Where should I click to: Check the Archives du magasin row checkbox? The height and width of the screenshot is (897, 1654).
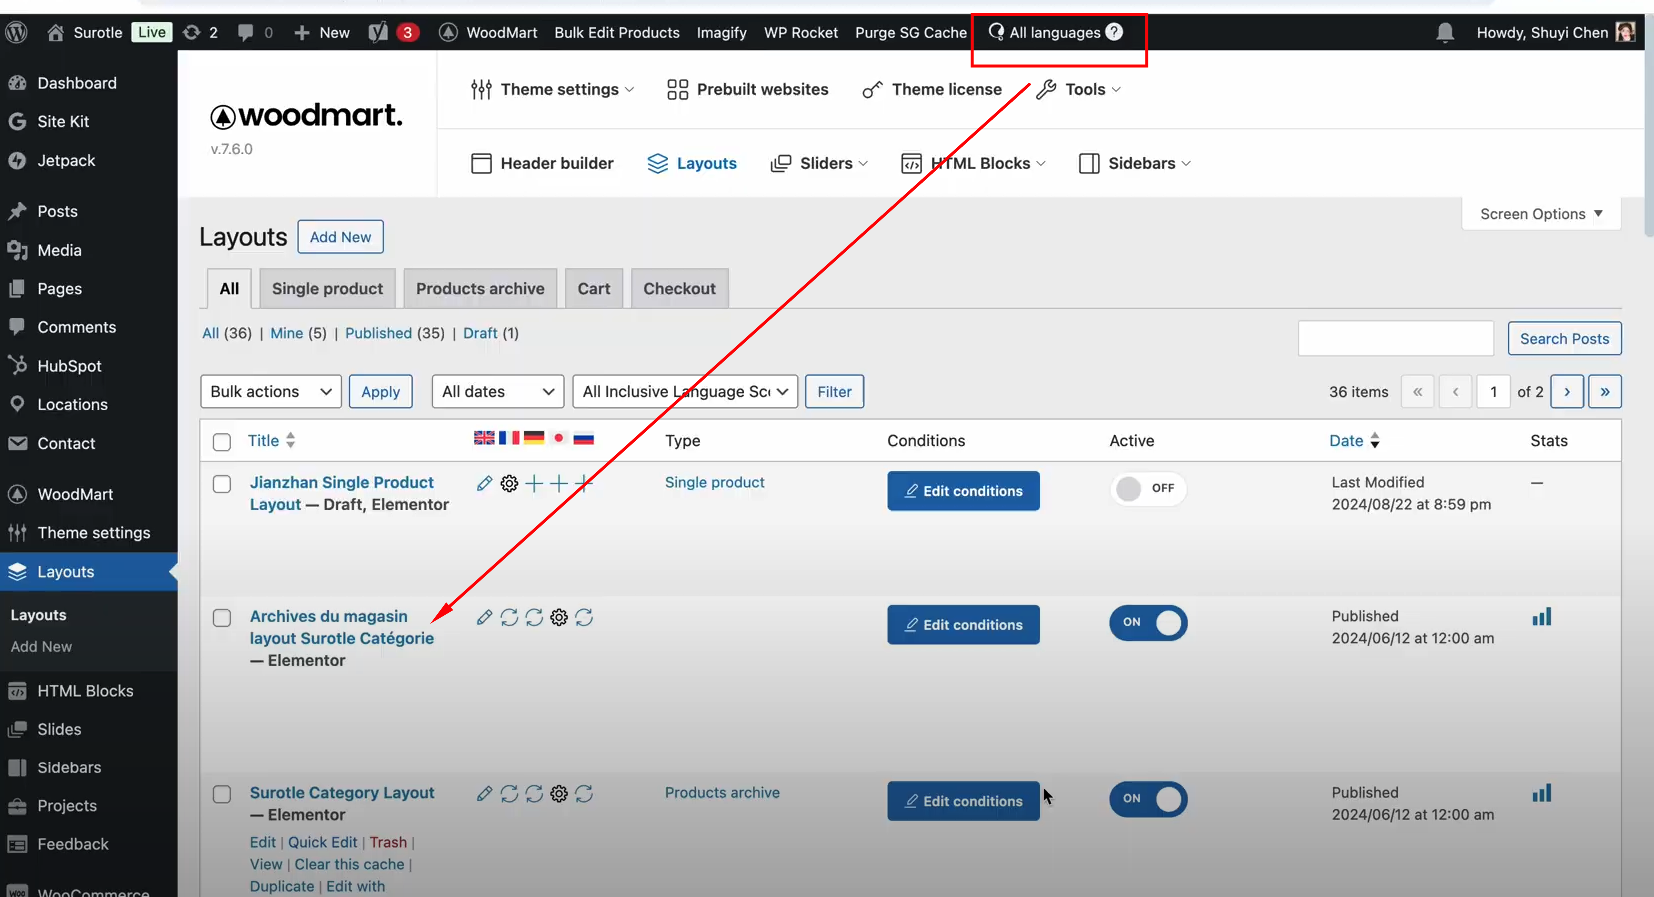click(222, 618)
